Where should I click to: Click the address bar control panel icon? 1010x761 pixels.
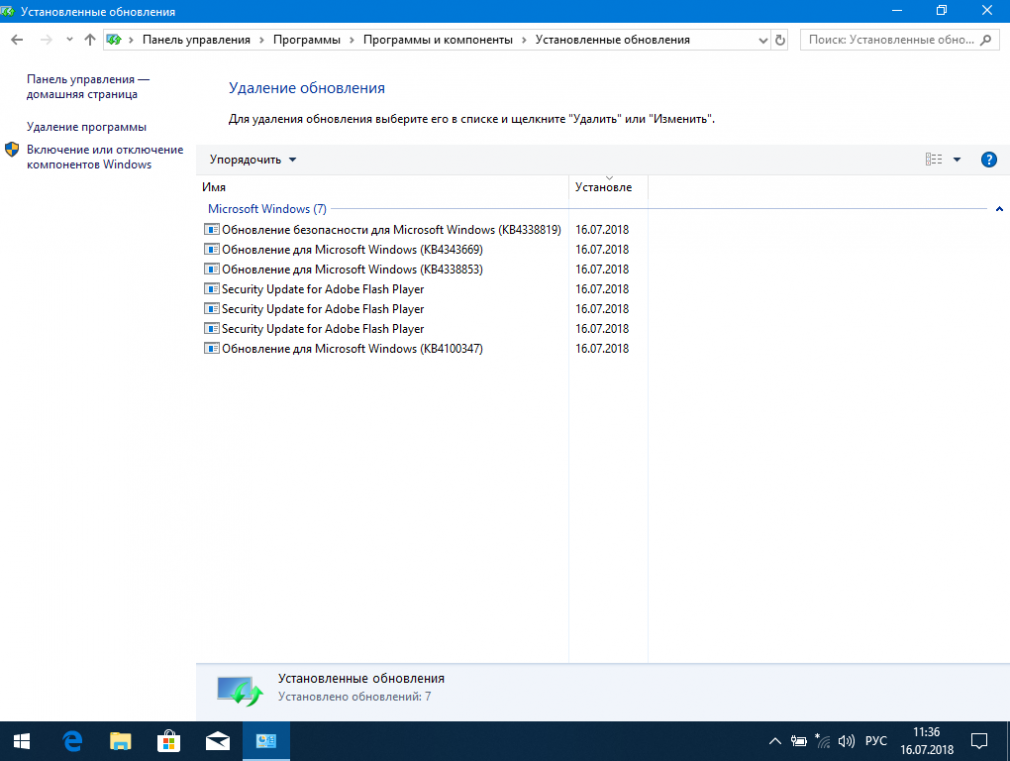click(114, 40)
